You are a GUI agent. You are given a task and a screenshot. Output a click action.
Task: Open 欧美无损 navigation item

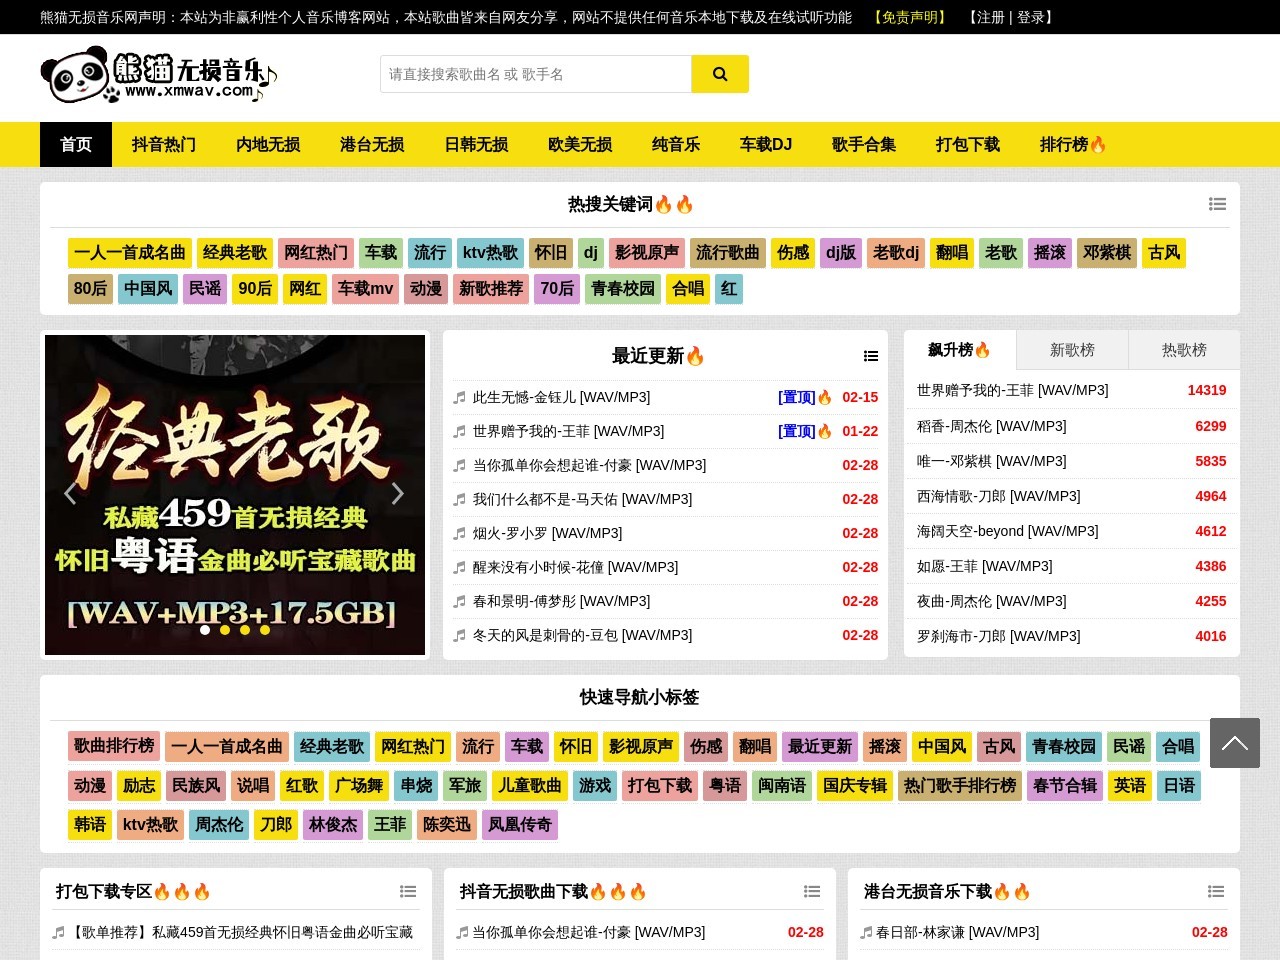(x=580, y=145)
